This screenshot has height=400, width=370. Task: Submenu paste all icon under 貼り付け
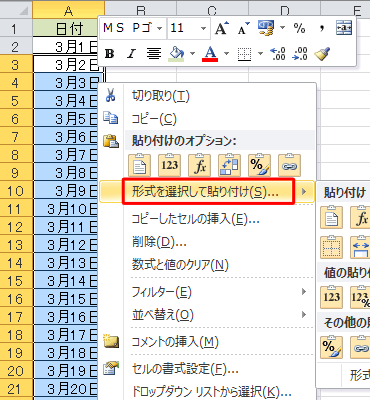[331, 217]
